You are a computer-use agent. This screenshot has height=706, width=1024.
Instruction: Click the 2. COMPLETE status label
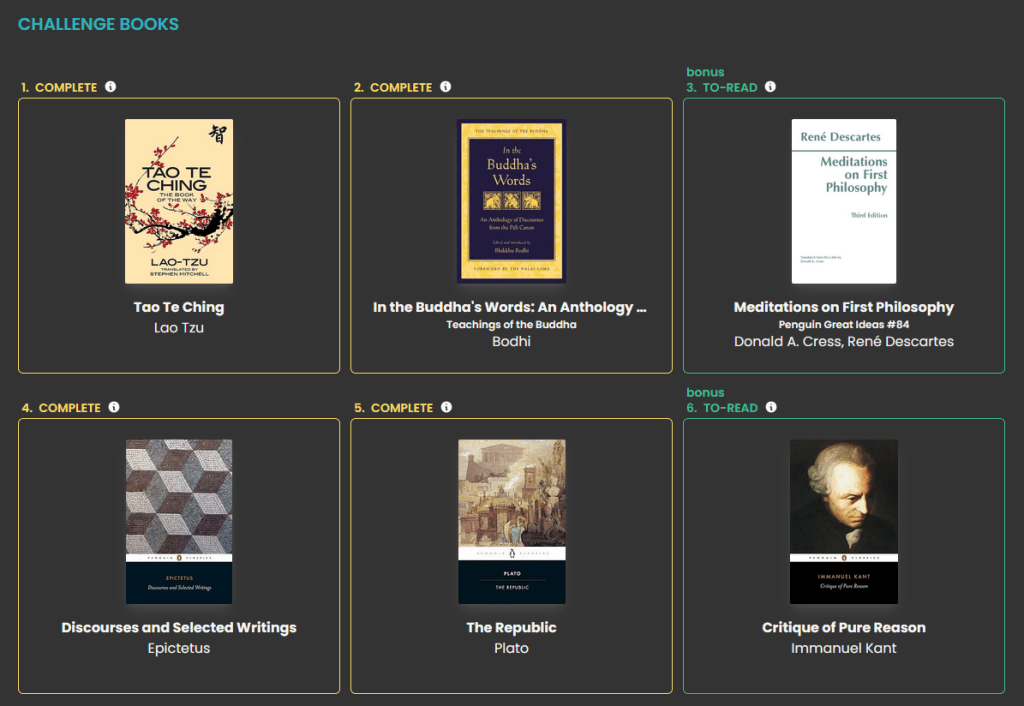(x=392, y=88)
